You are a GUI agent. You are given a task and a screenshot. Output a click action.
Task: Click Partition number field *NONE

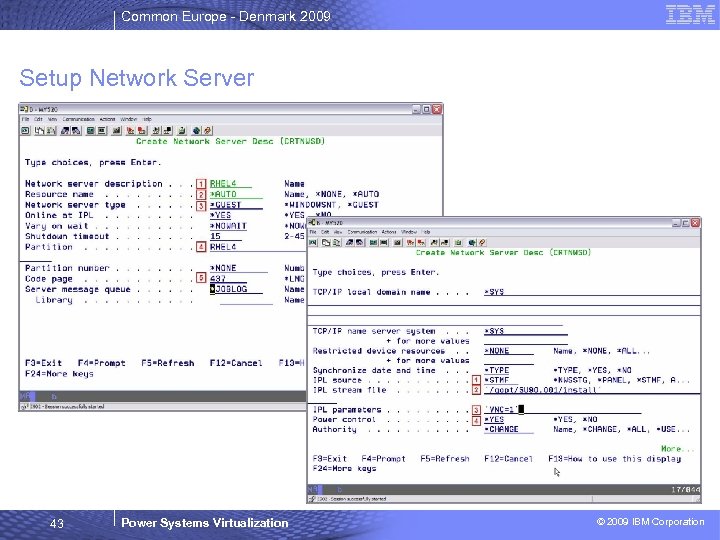[x=239, y=268]
